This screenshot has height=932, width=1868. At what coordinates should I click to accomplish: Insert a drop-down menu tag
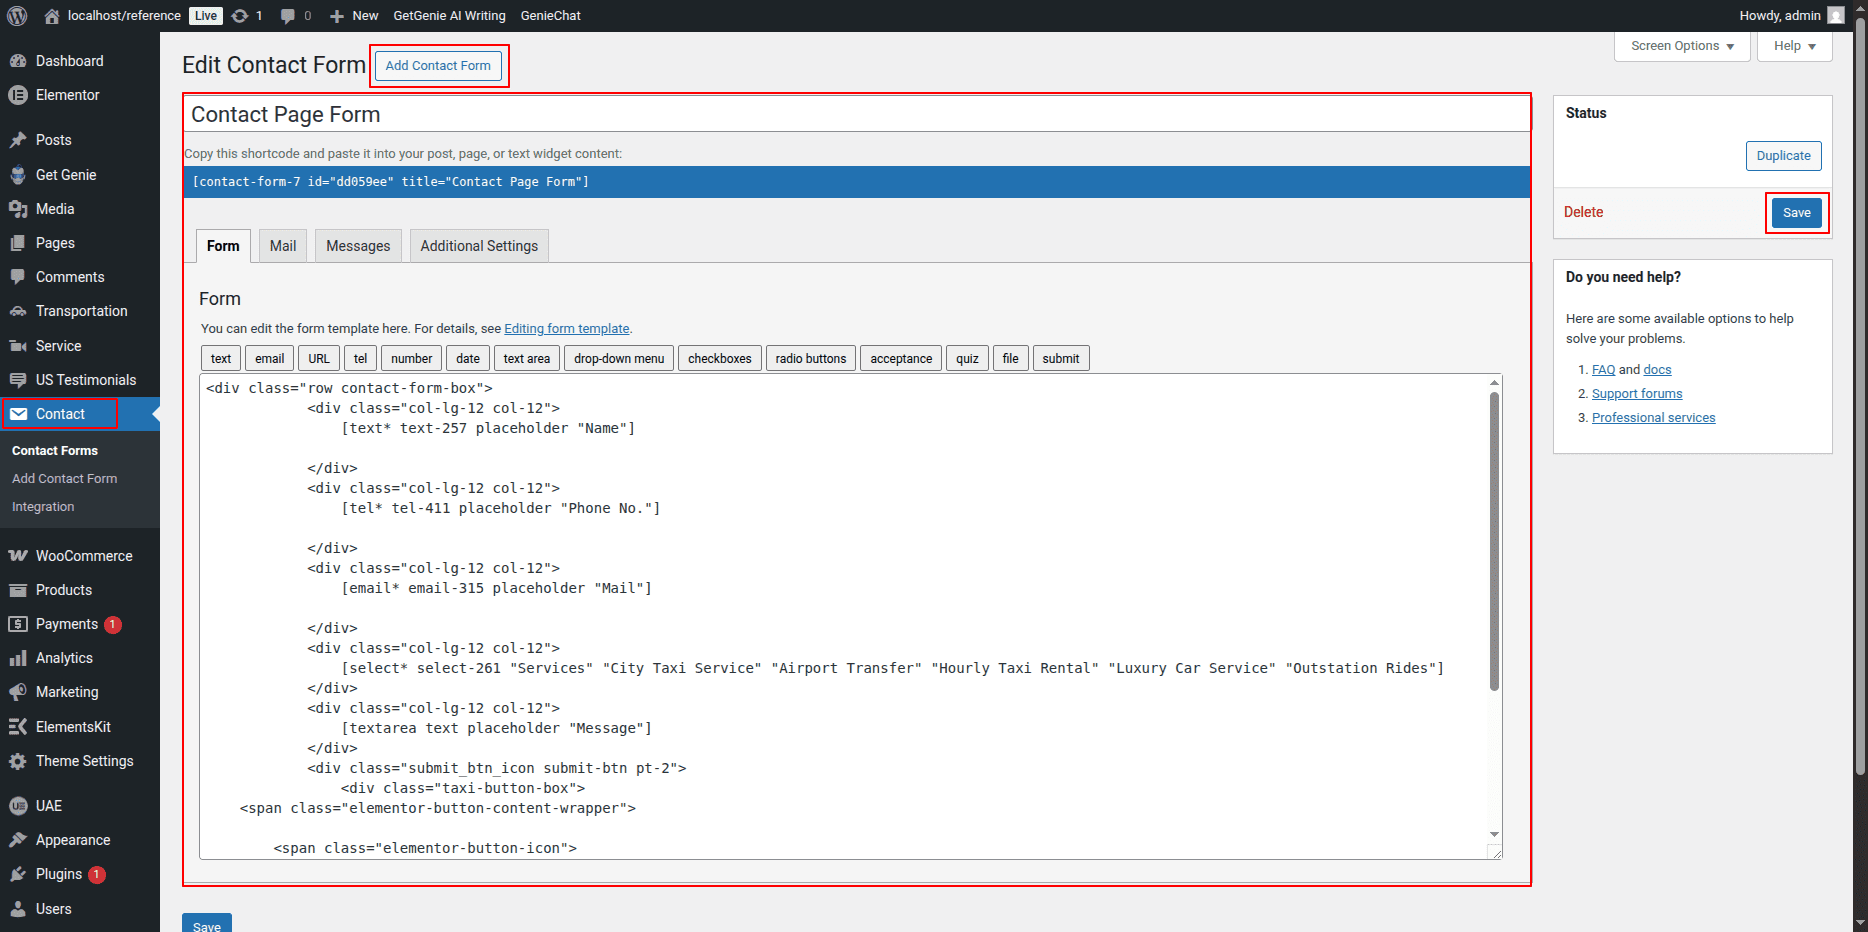click(x=619, y=358)
